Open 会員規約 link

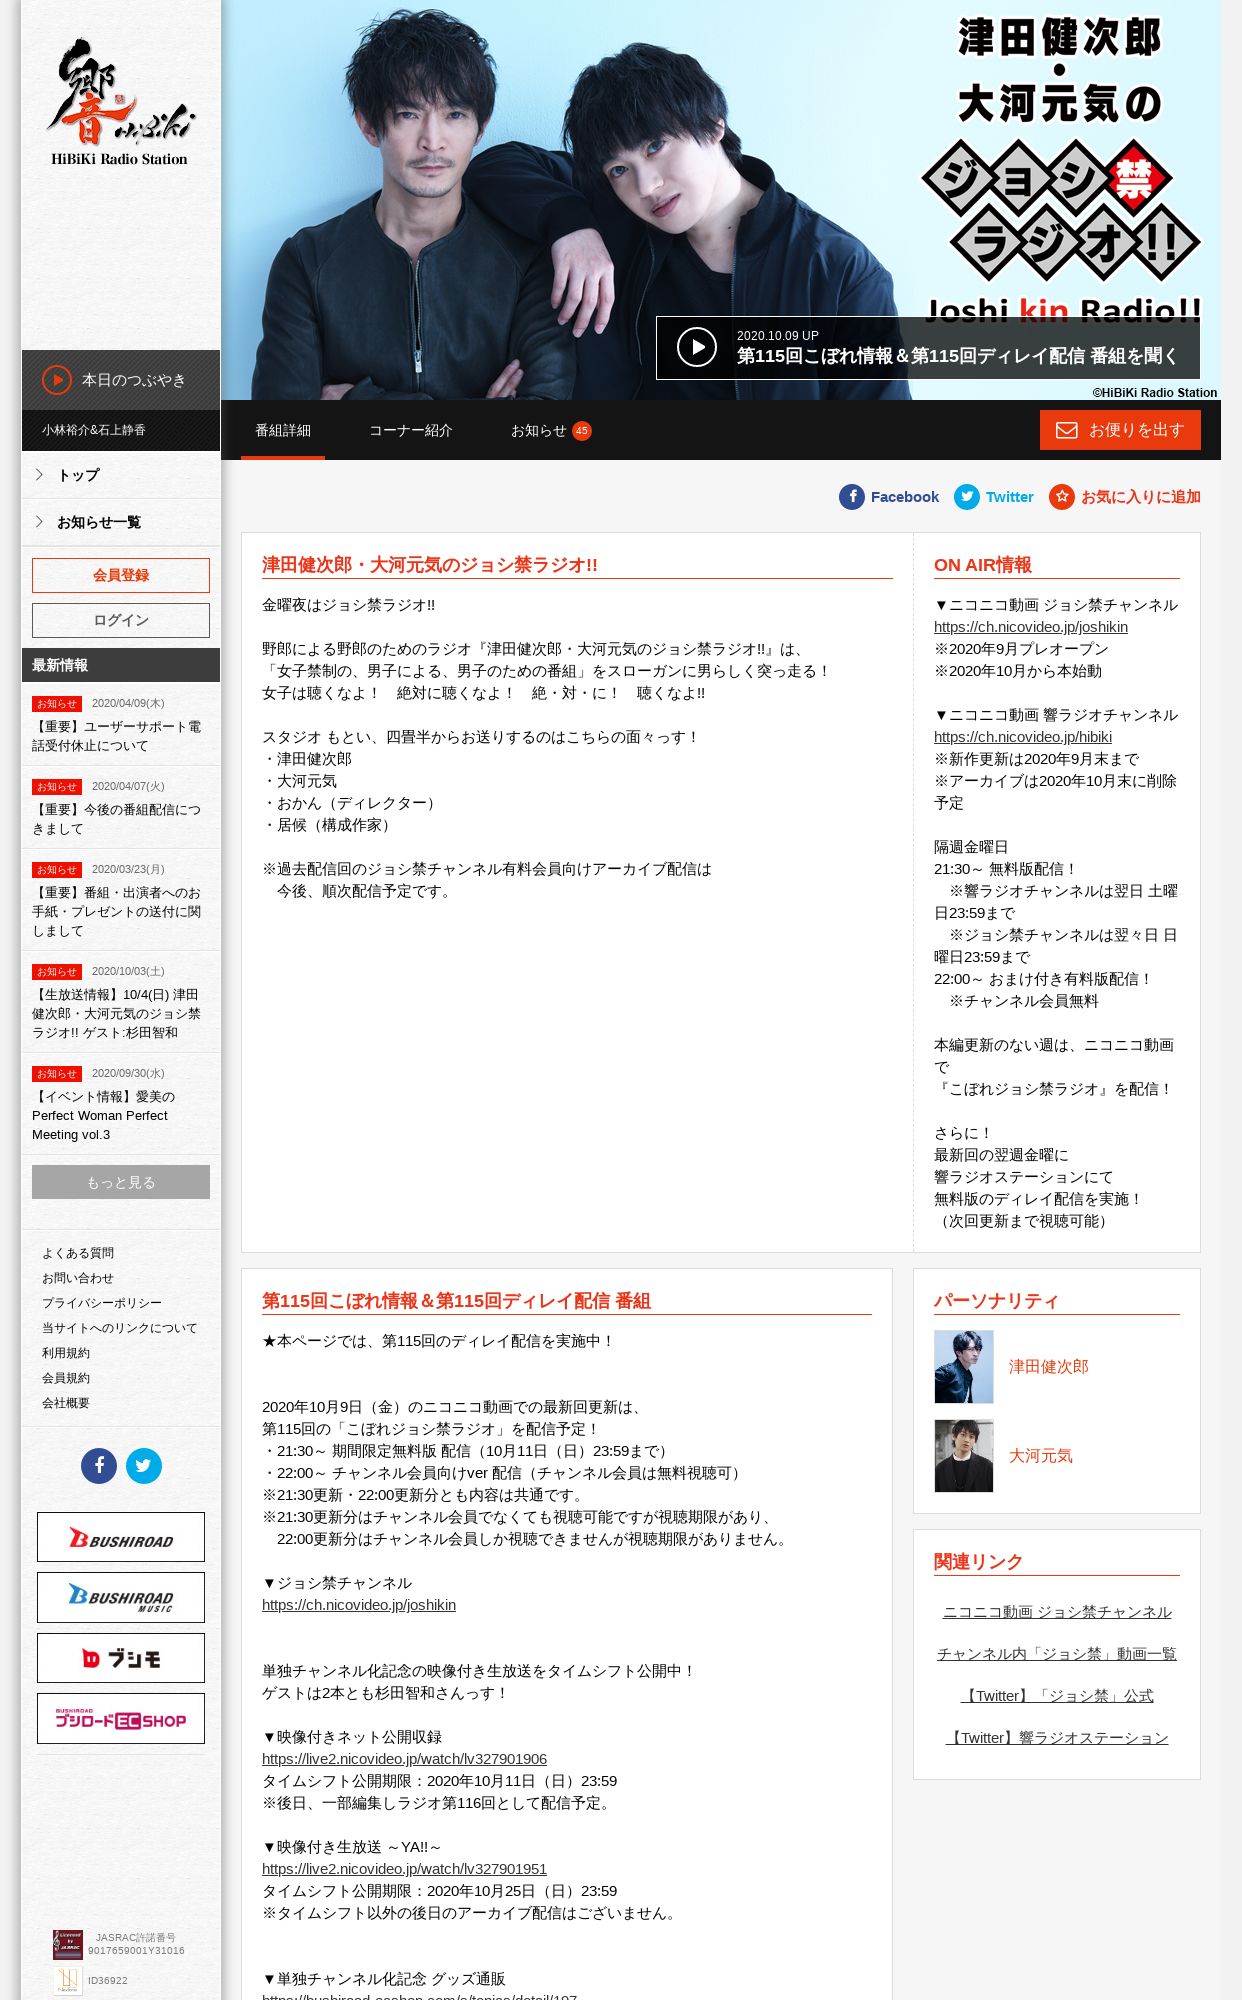[x=66, y=1378]
